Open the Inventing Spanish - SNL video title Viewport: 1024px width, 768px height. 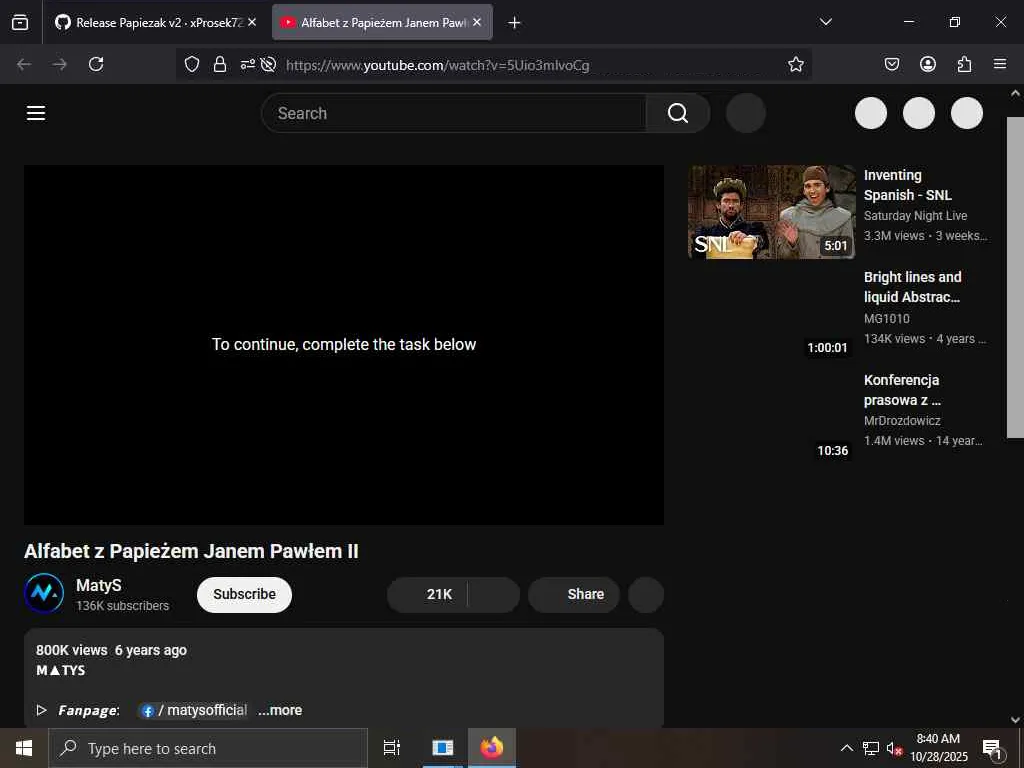[x=908, y=185]
